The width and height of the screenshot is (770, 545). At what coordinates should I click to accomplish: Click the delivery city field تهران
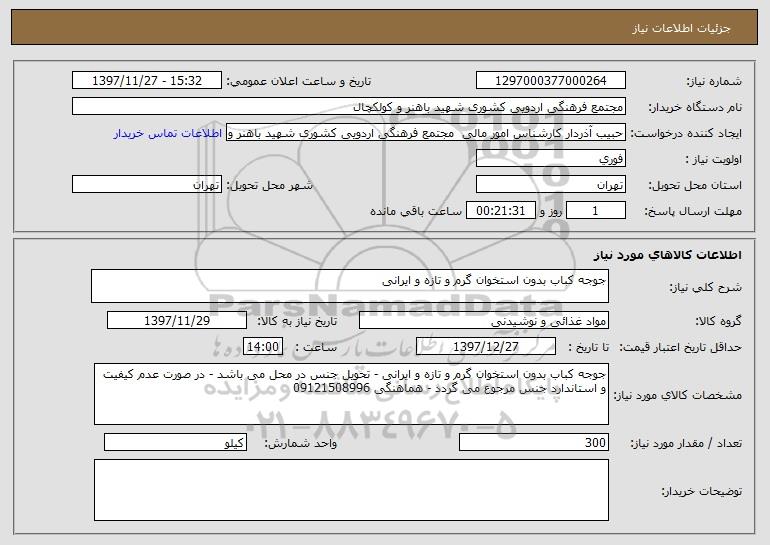pyautogui.click(x=147, y=185)
